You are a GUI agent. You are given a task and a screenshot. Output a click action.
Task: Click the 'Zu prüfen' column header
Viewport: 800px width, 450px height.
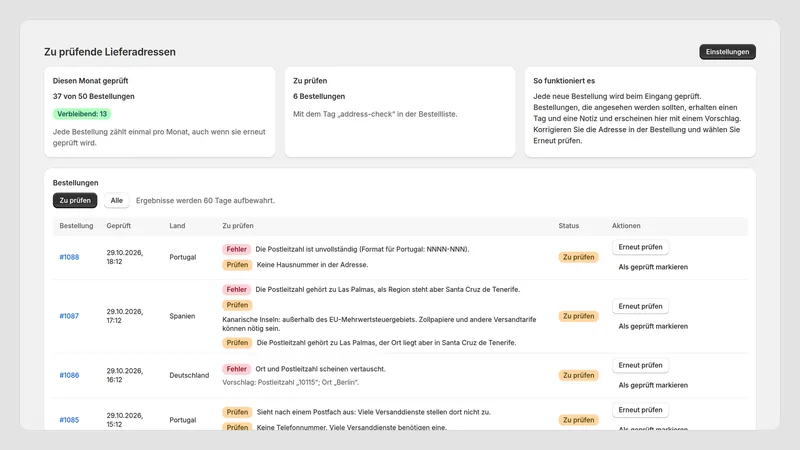pyautogui.click(x=238, y=226)
